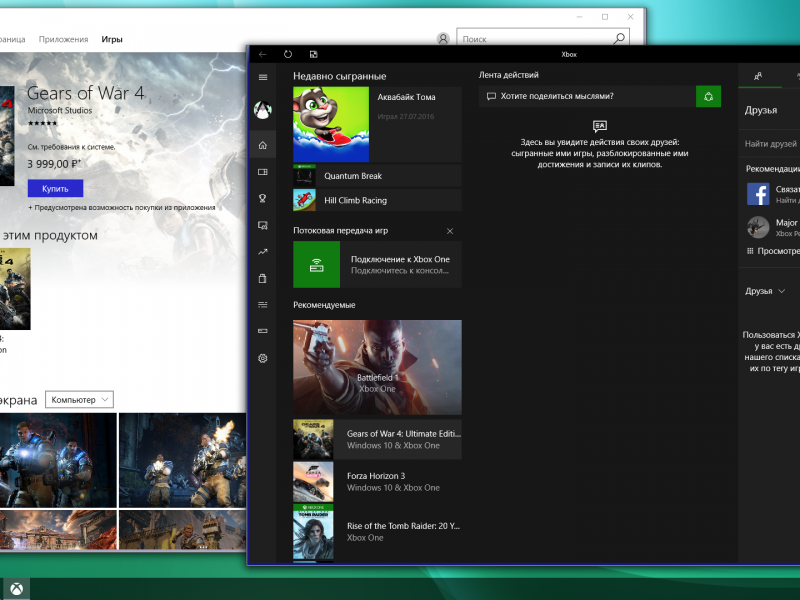Screen dimensions: 800x600
Task: Open the 'Аквабайк Тома' game thumbnail
Action: (331, 124)
